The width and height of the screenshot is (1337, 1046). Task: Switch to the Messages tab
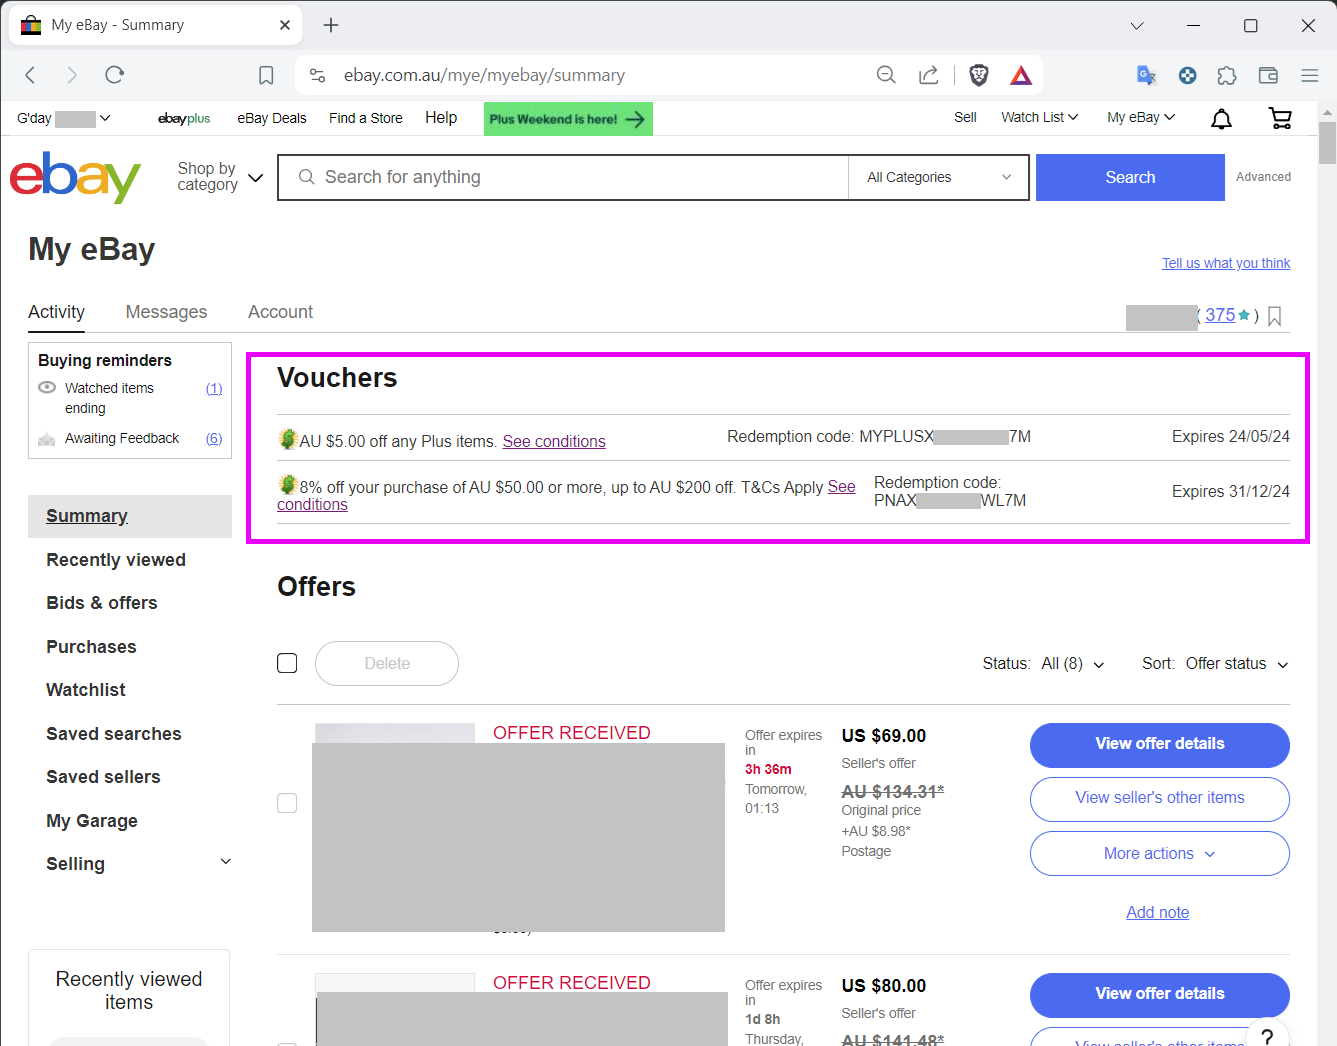[166, 312]
